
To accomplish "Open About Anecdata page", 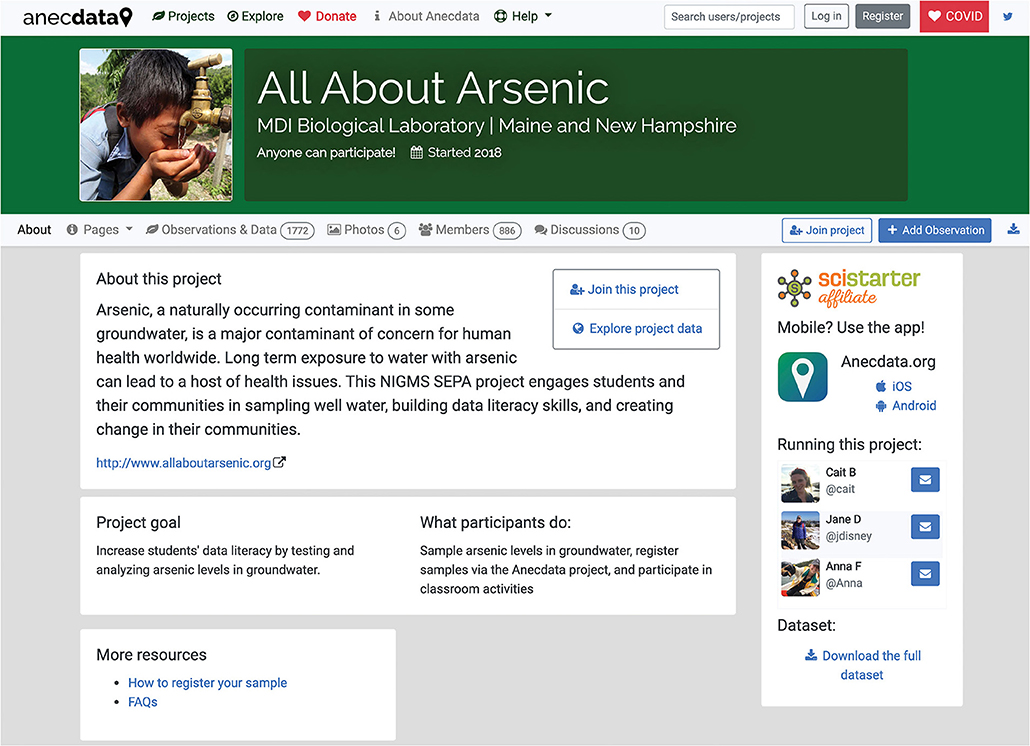I will [426, 16].
